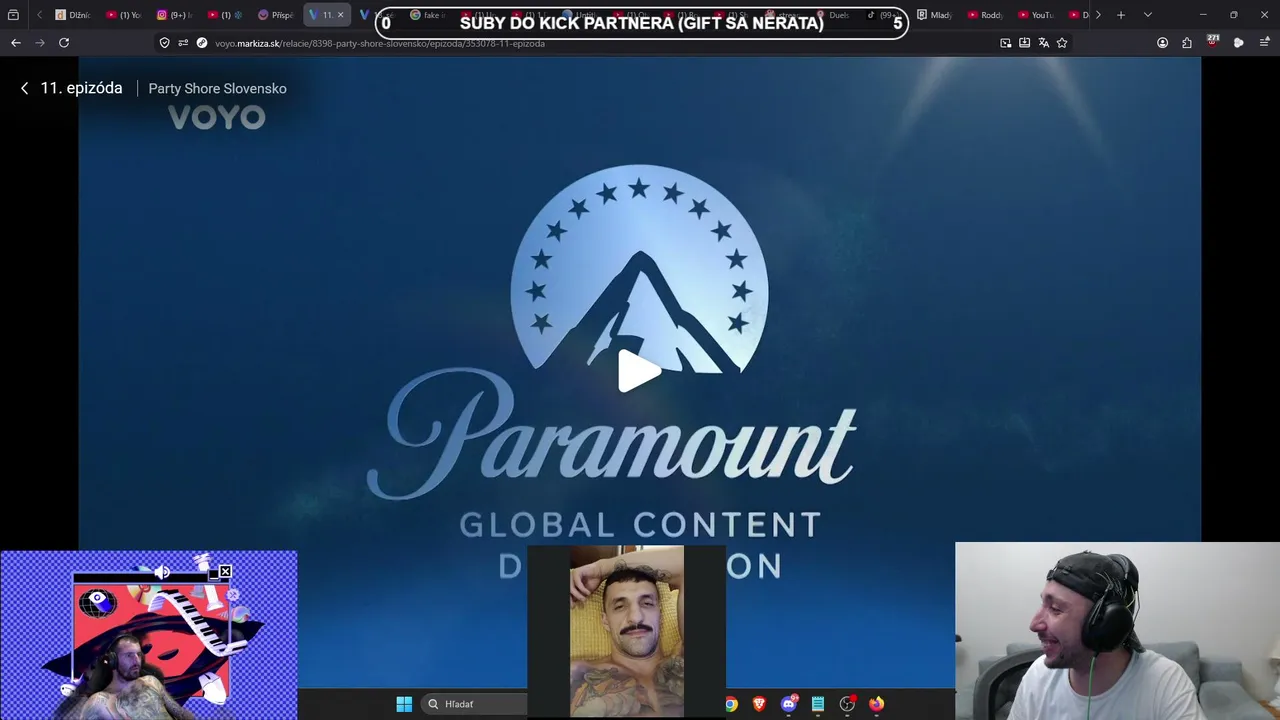
Task: Switch to the Mlady tab
Action: [934, 15]
